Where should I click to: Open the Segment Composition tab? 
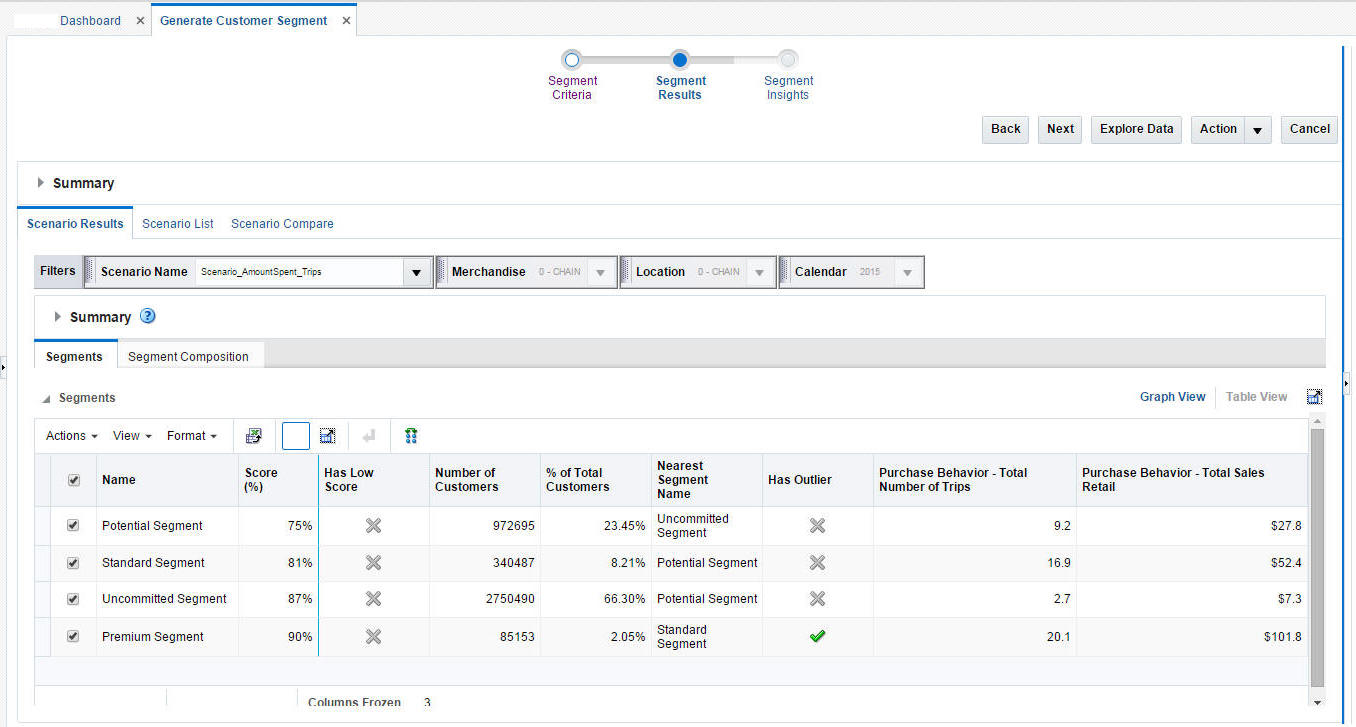pyautogui.click(x=188, y=356)
